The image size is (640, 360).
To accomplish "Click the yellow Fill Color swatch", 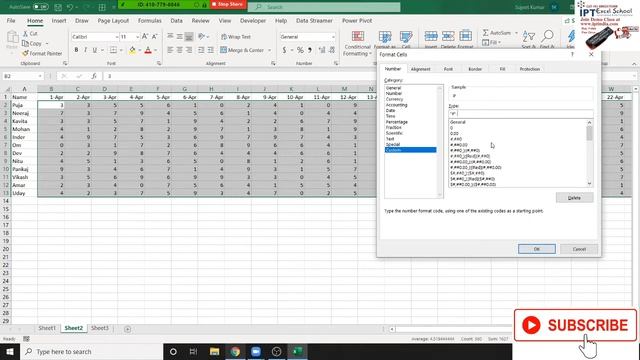I will (132, 50).
